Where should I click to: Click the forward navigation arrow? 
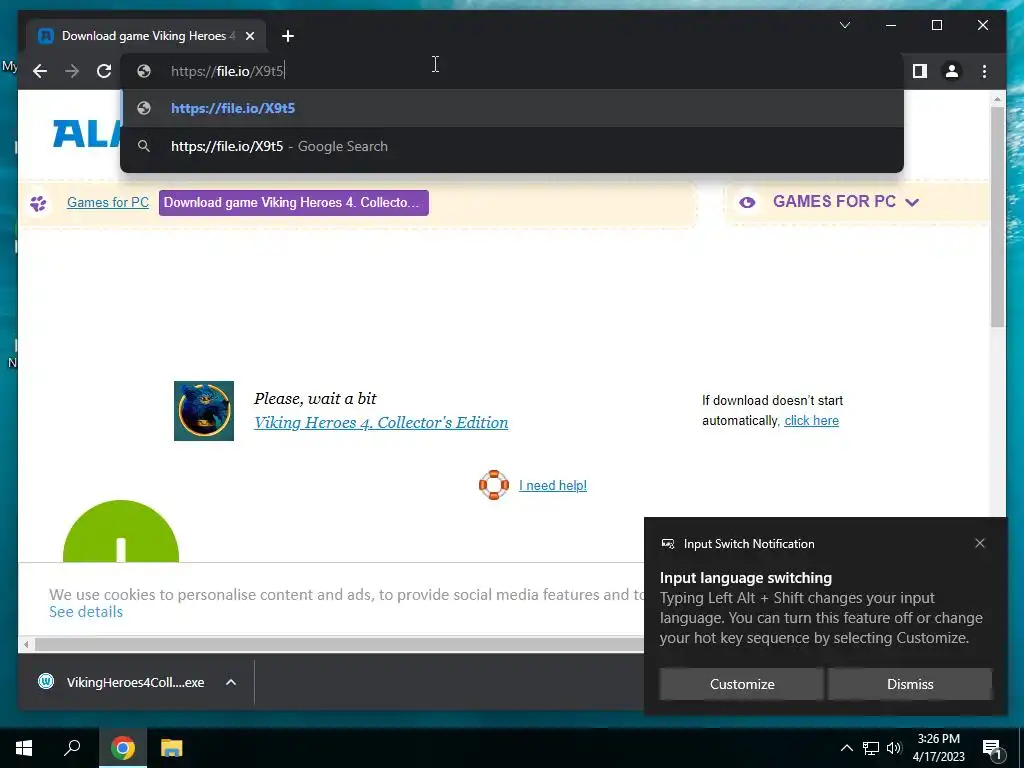72,71
